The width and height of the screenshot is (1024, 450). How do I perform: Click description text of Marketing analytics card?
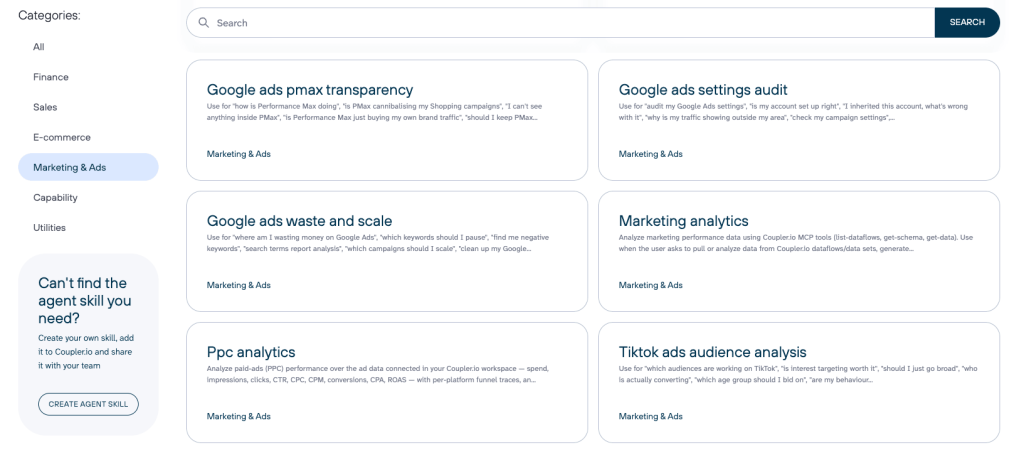coord(796,243)
